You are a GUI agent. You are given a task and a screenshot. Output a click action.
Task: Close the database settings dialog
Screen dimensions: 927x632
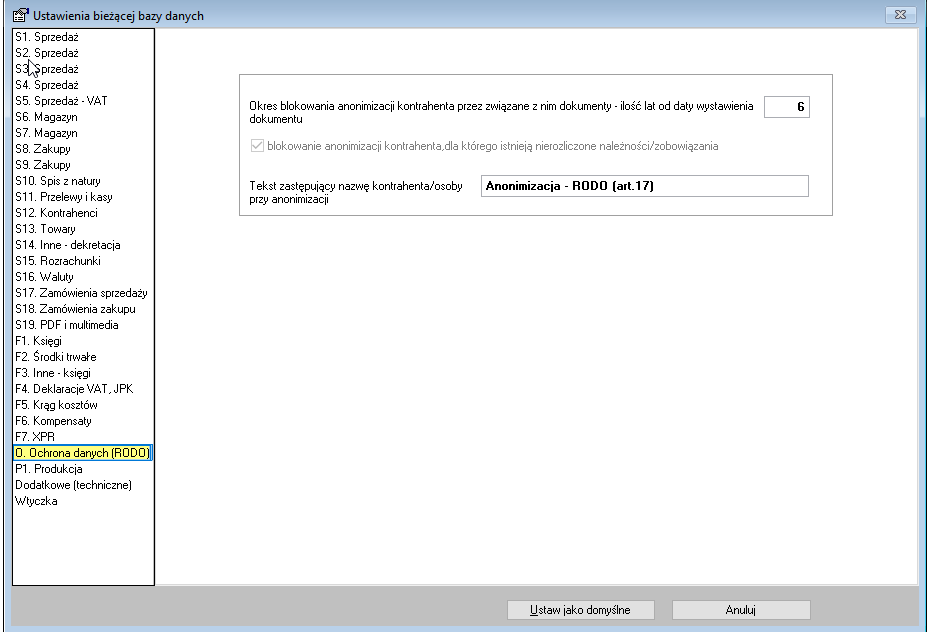[x=900, y=15]
